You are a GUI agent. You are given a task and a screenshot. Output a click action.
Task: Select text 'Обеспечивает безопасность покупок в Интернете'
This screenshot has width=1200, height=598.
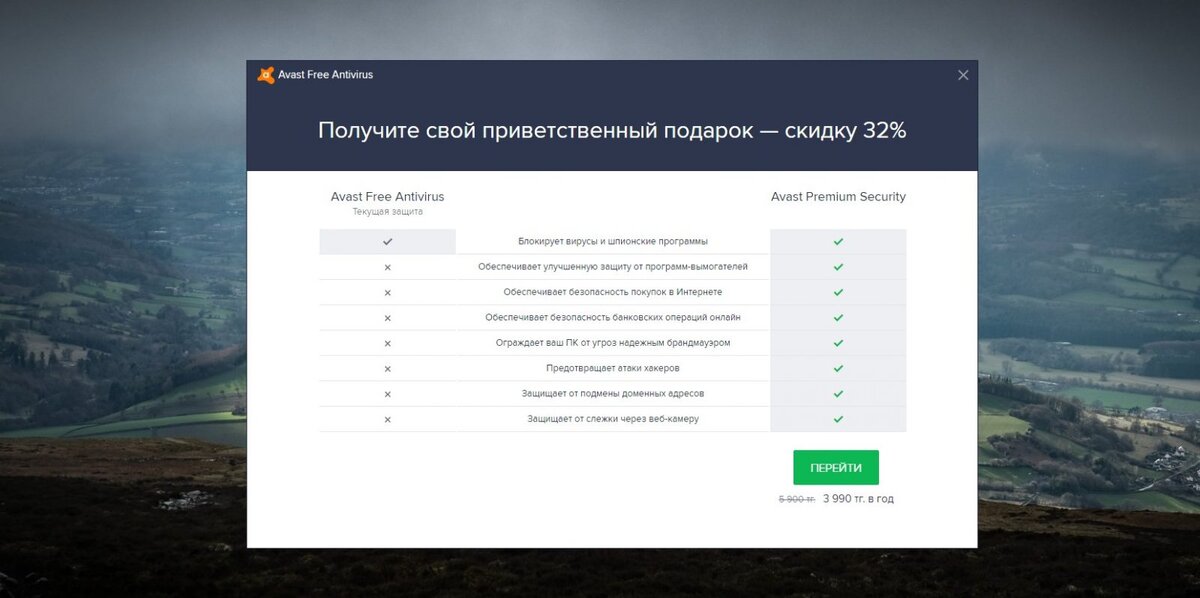613,292
